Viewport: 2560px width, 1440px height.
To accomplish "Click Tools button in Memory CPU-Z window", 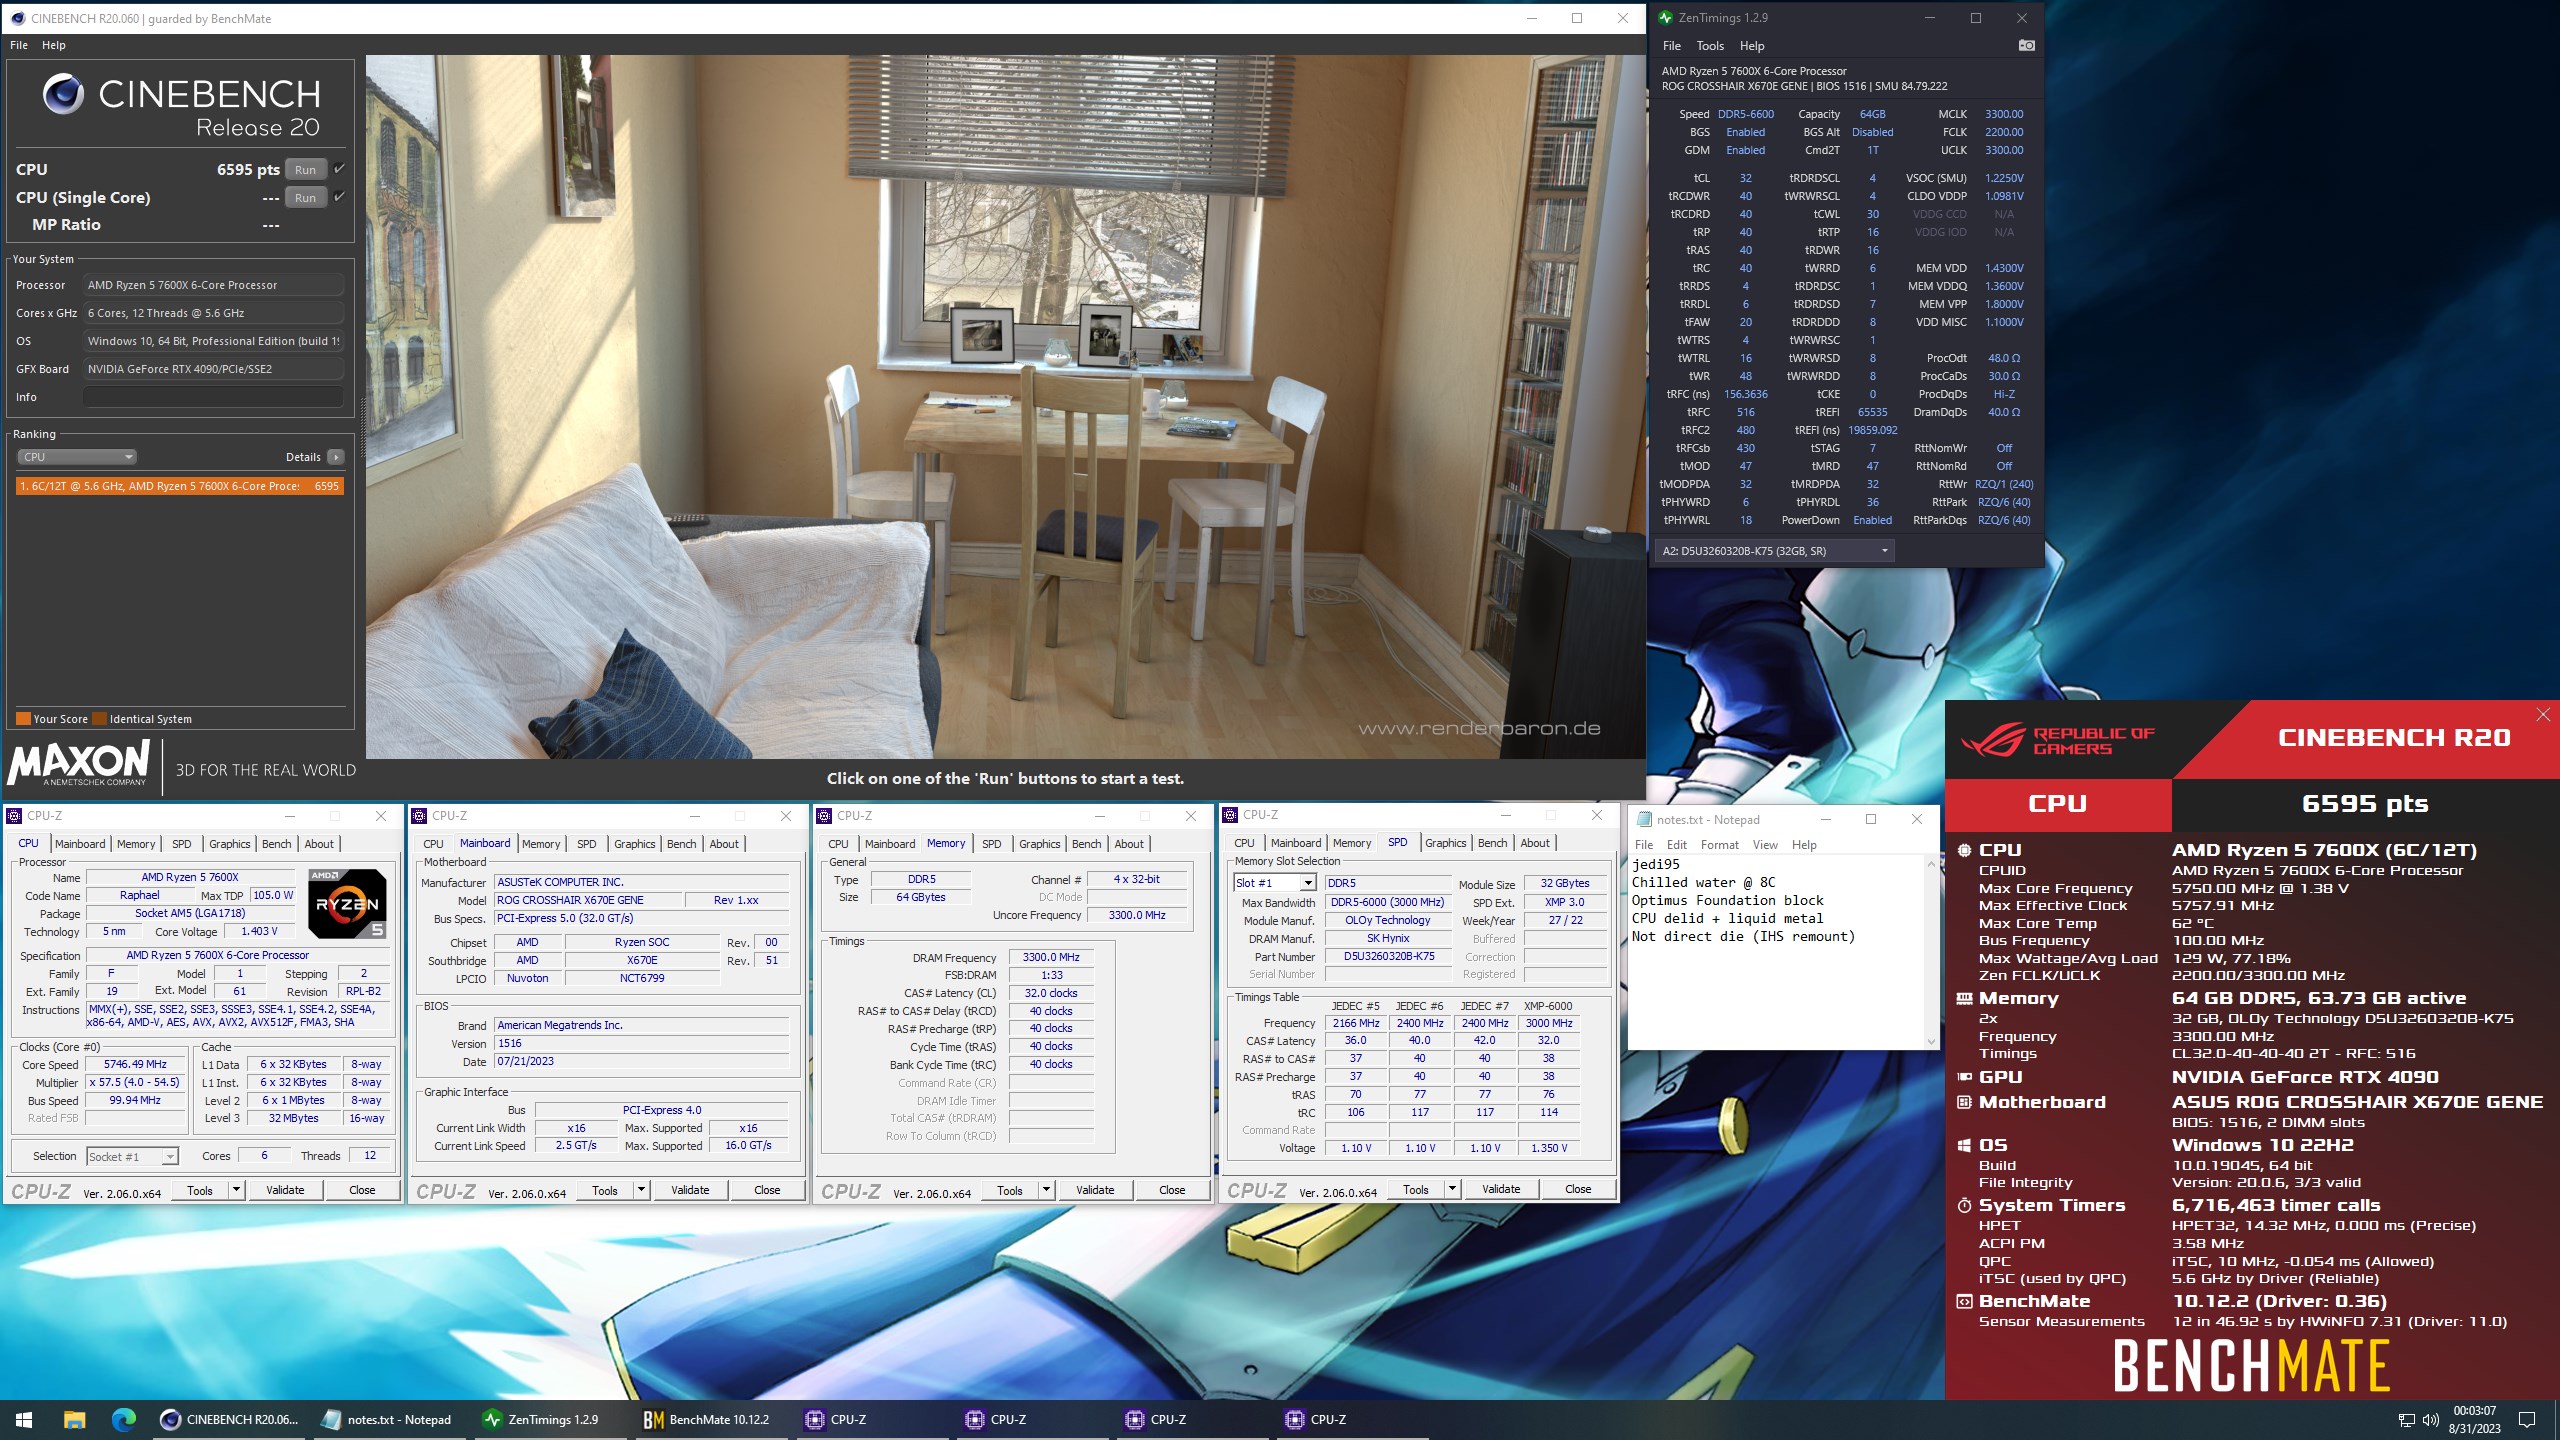I will click(x=1010, y=1190).
